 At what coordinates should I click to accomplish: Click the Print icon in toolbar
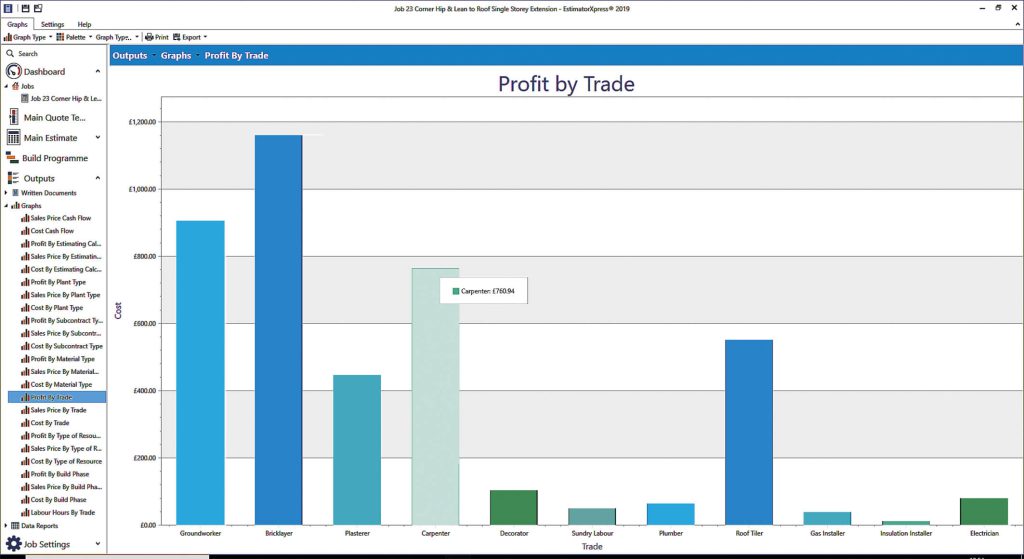149,37
